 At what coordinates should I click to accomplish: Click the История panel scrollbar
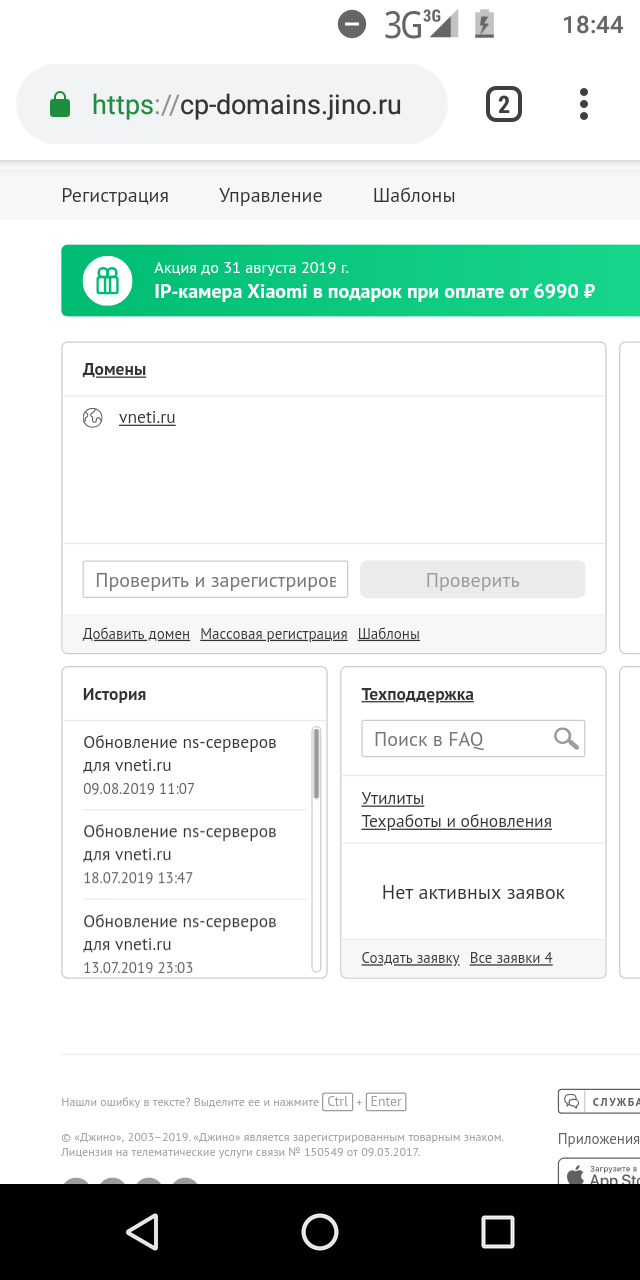[317, 765]
